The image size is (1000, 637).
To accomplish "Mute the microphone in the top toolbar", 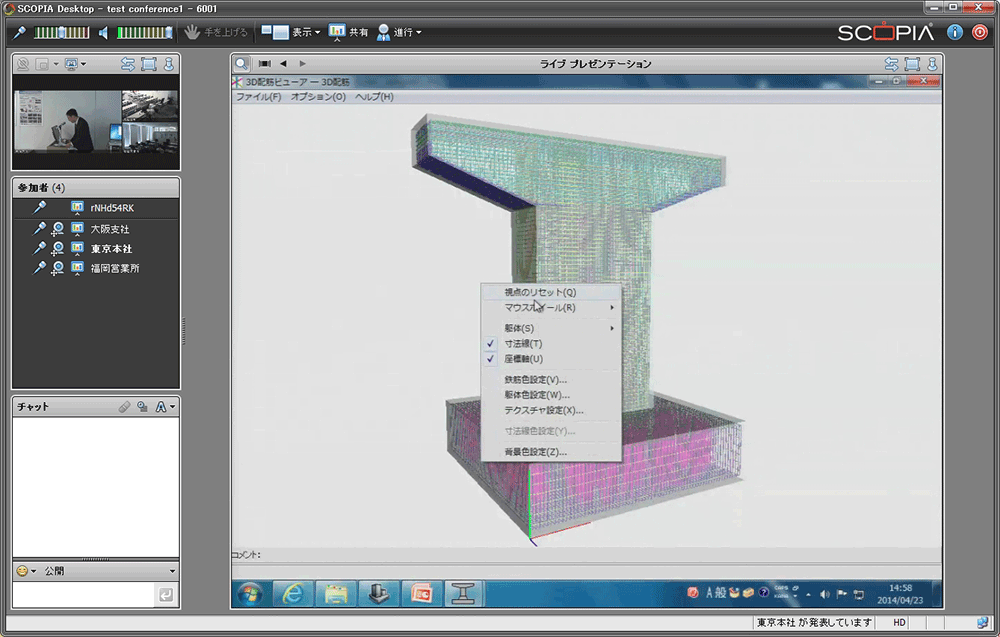I will pos(20,32).
